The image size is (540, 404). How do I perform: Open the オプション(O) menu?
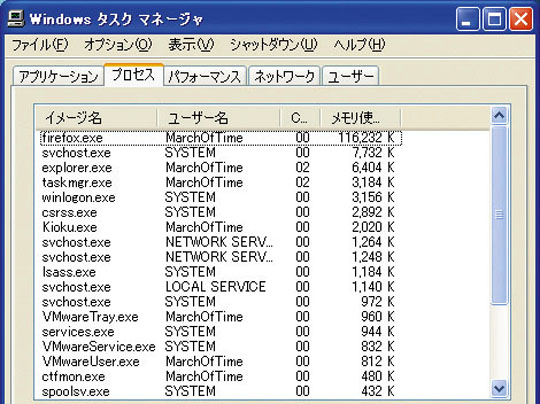coord(118,45)
